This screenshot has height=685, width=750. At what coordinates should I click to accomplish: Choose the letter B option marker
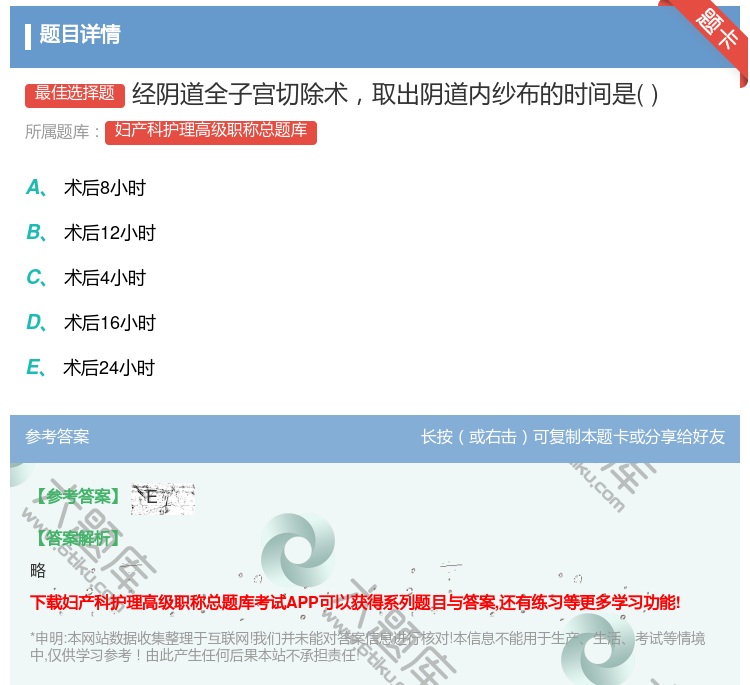click(x=34, y=233)
